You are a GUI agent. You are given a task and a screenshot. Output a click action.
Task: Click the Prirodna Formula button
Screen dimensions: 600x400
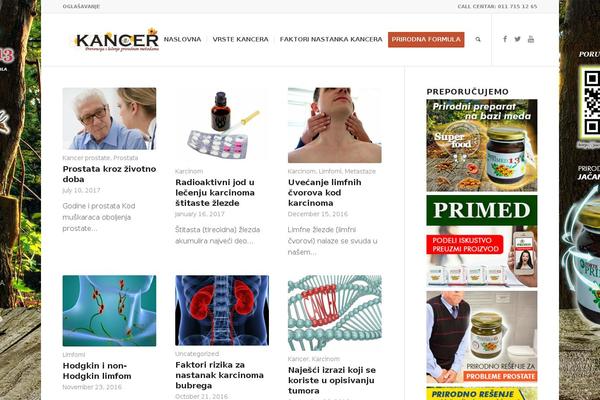pos(426,39)
